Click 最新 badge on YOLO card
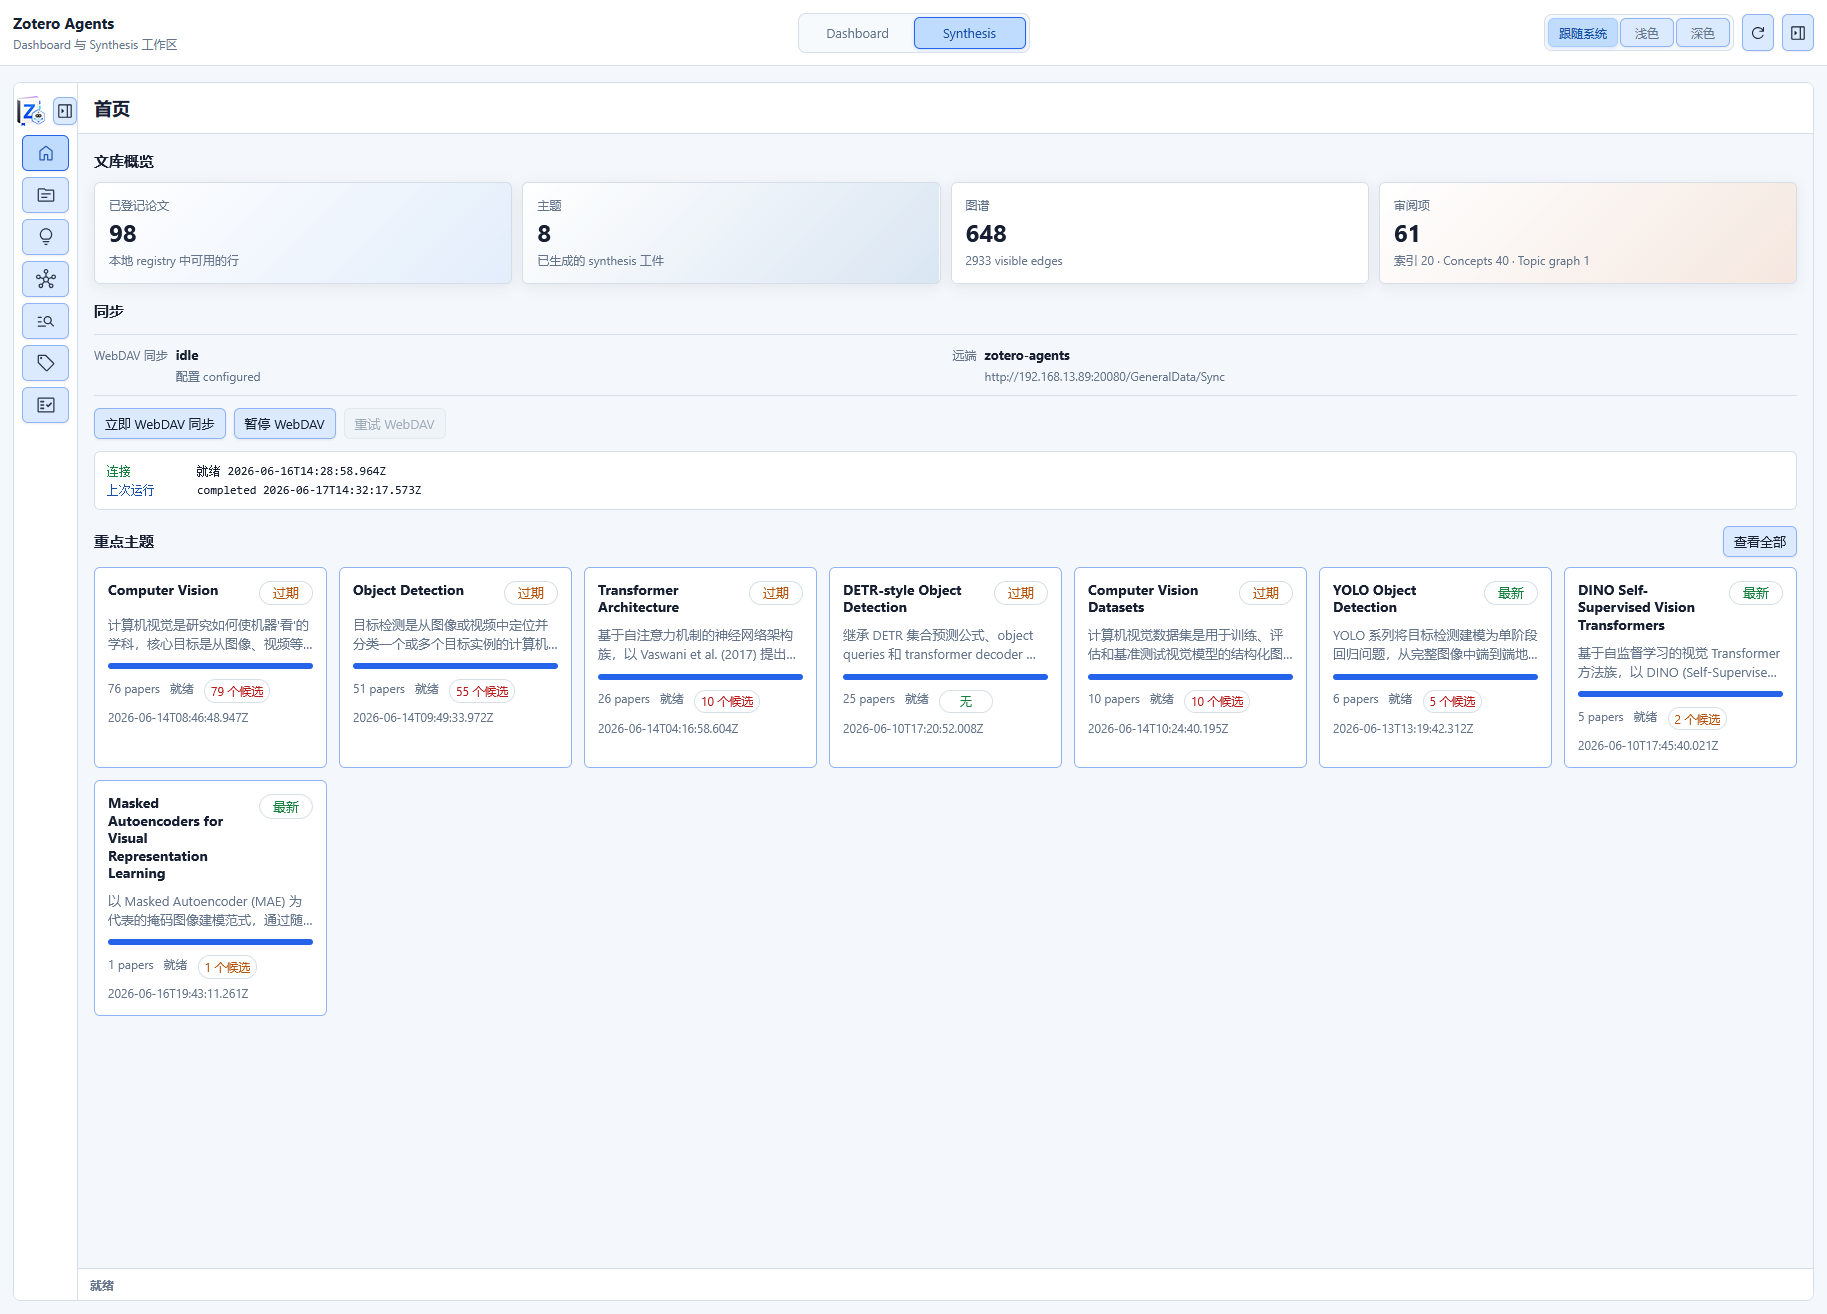 1511,593
